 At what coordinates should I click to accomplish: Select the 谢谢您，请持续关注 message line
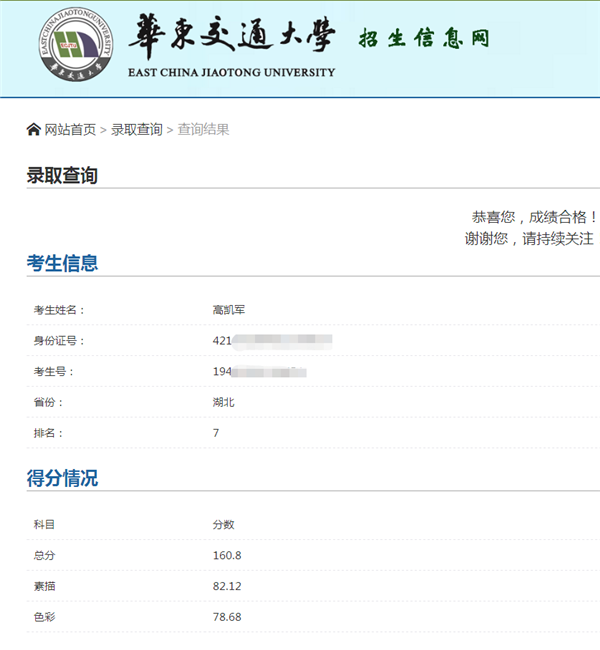coord(529,239)
